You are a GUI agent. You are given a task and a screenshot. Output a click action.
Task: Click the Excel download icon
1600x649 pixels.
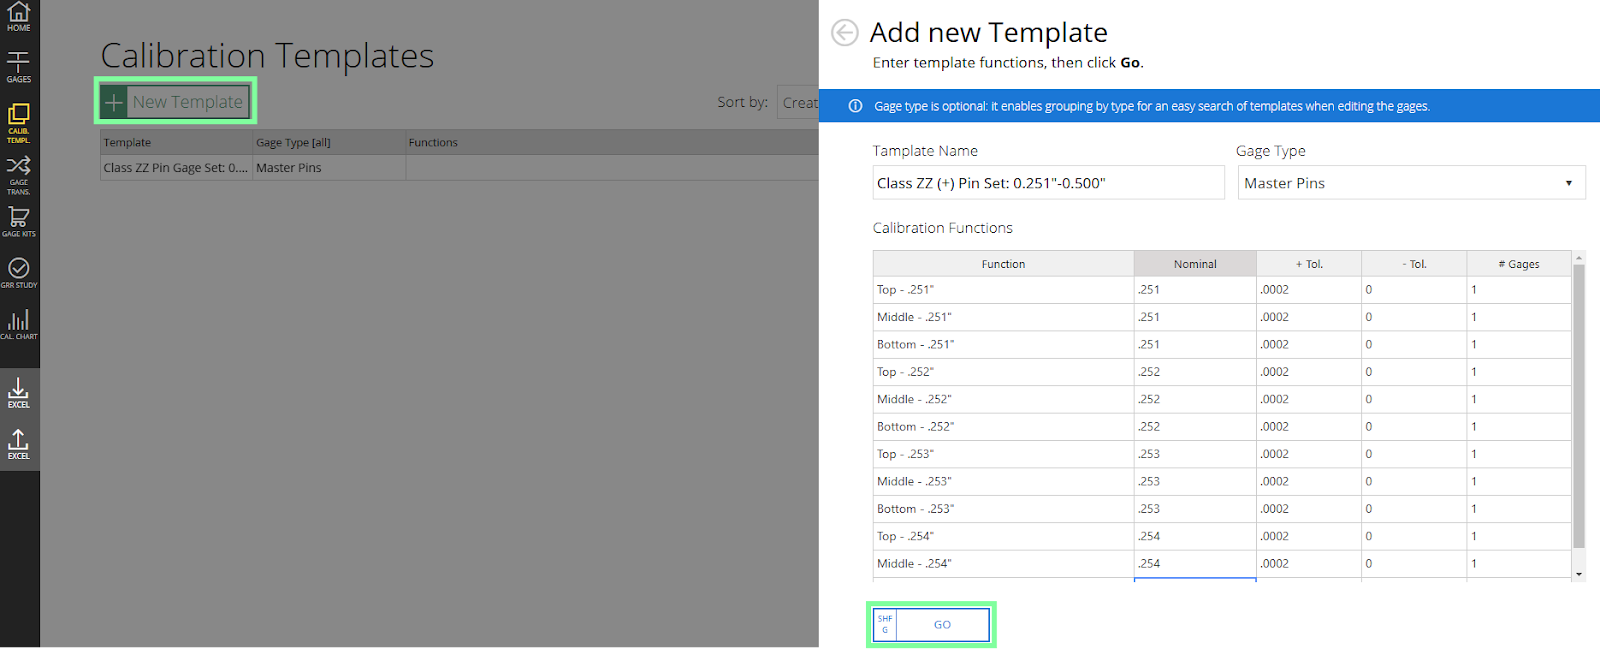[x=19, y=393]
